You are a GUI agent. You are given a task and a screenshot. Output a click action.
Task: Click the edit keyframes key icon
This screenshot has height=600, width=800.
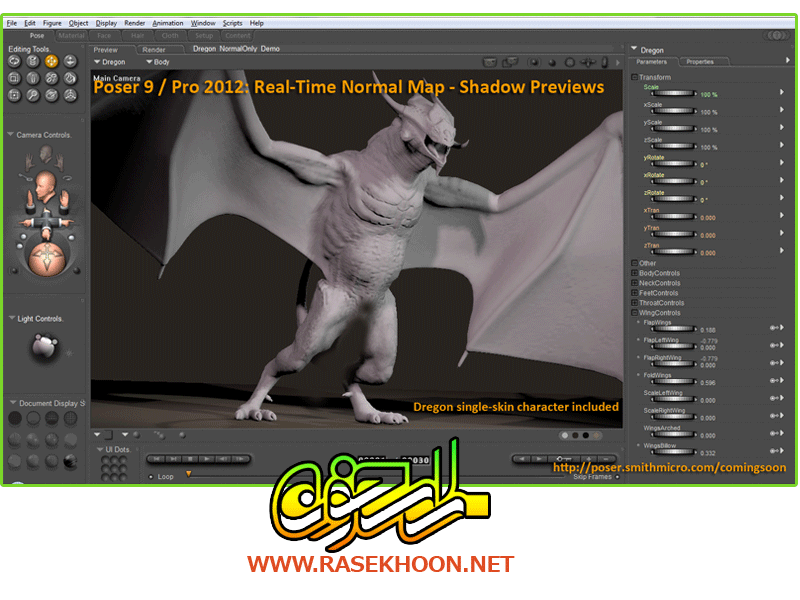[x=564, y=459]
